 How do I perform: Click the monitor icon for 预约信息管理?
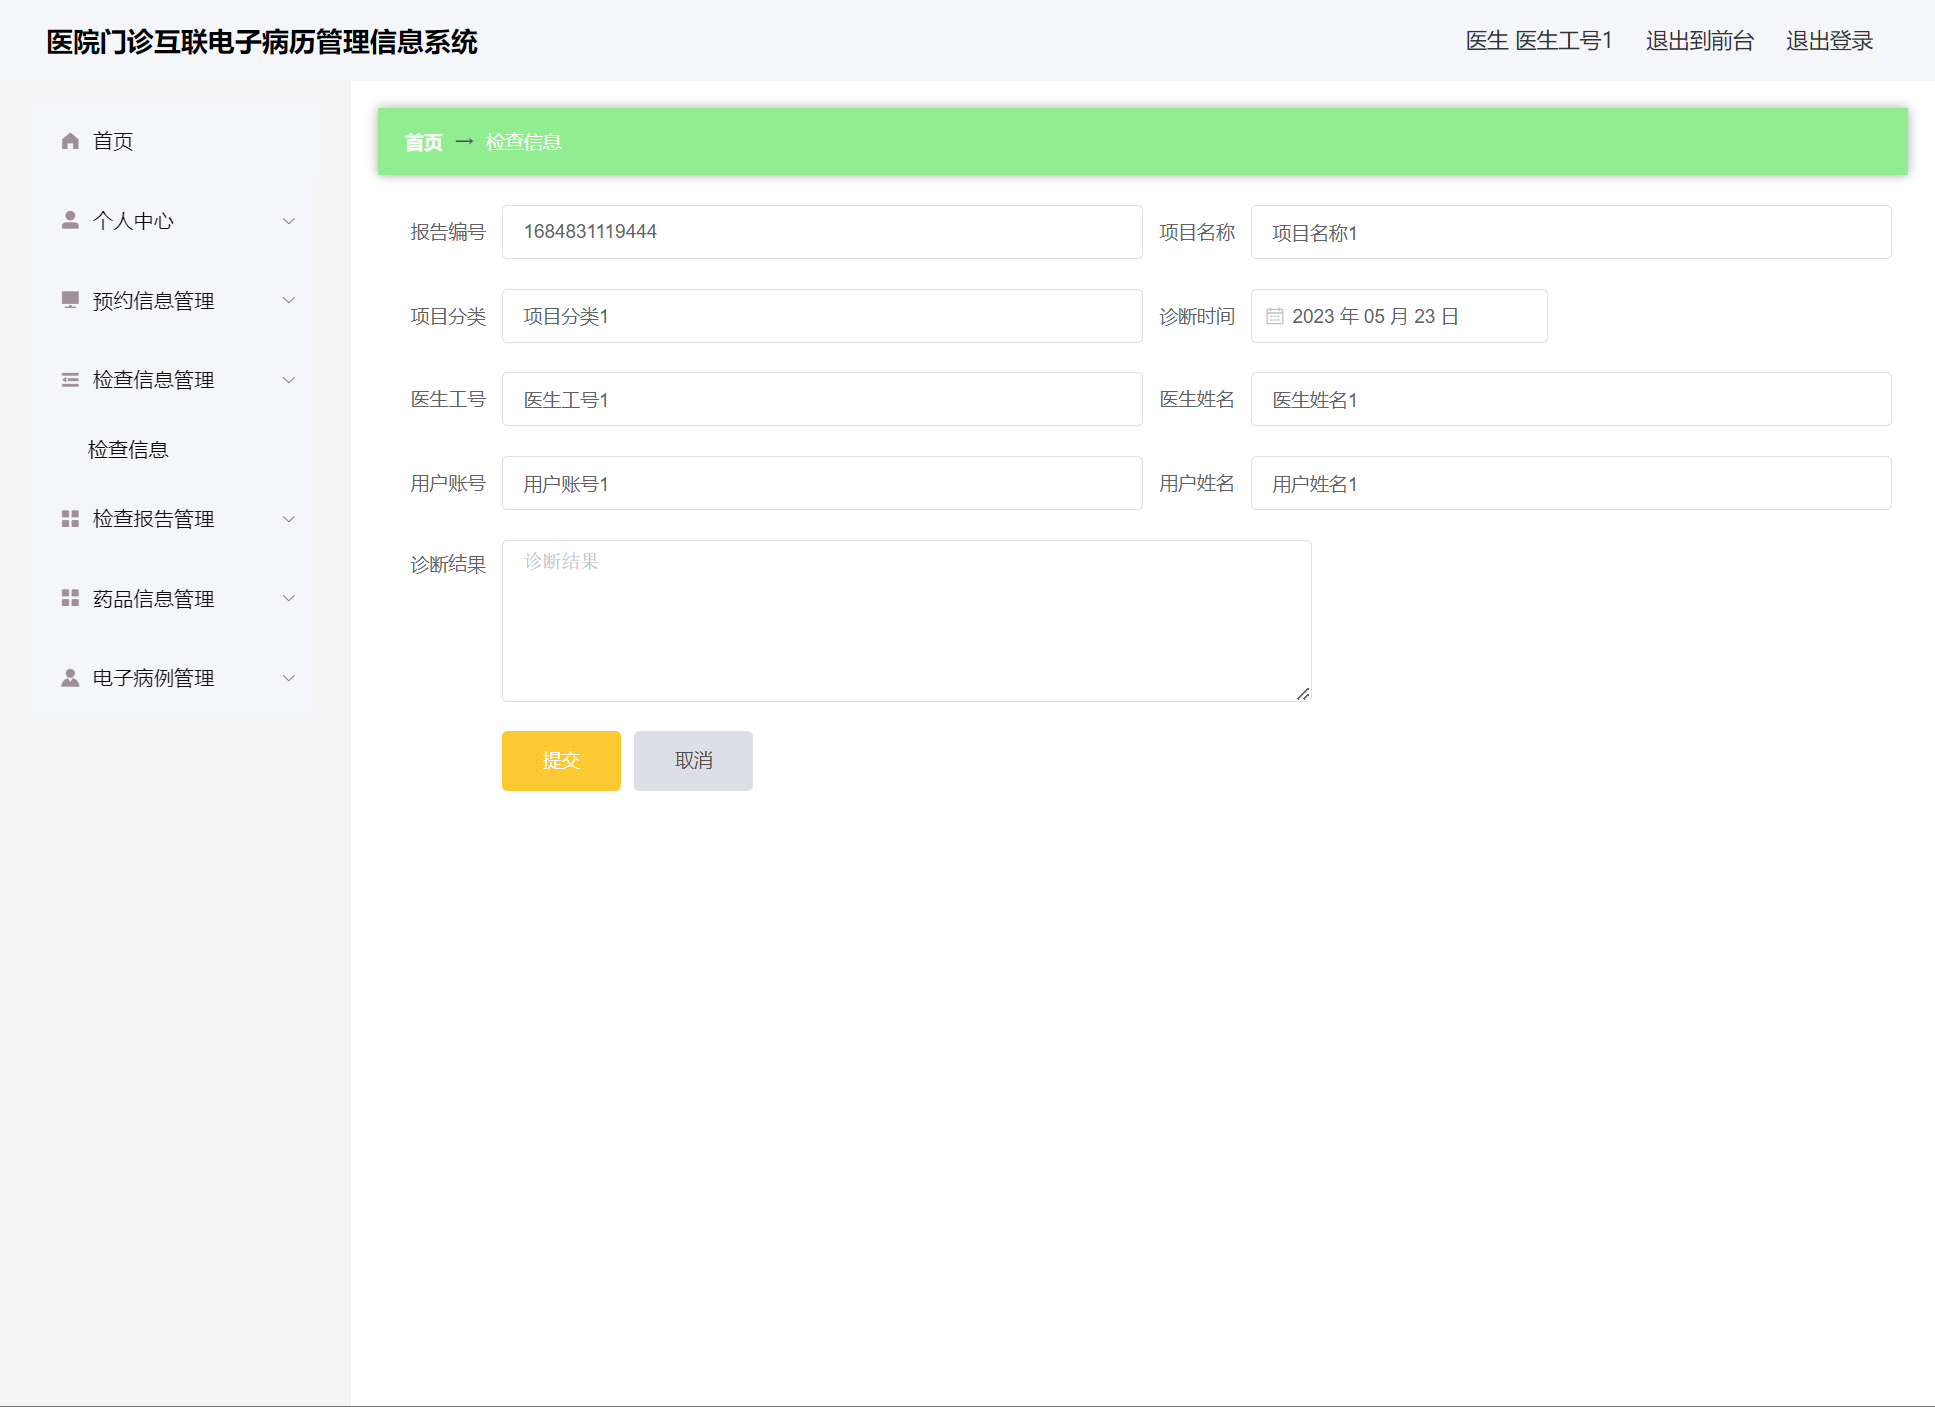coord(70,300)
